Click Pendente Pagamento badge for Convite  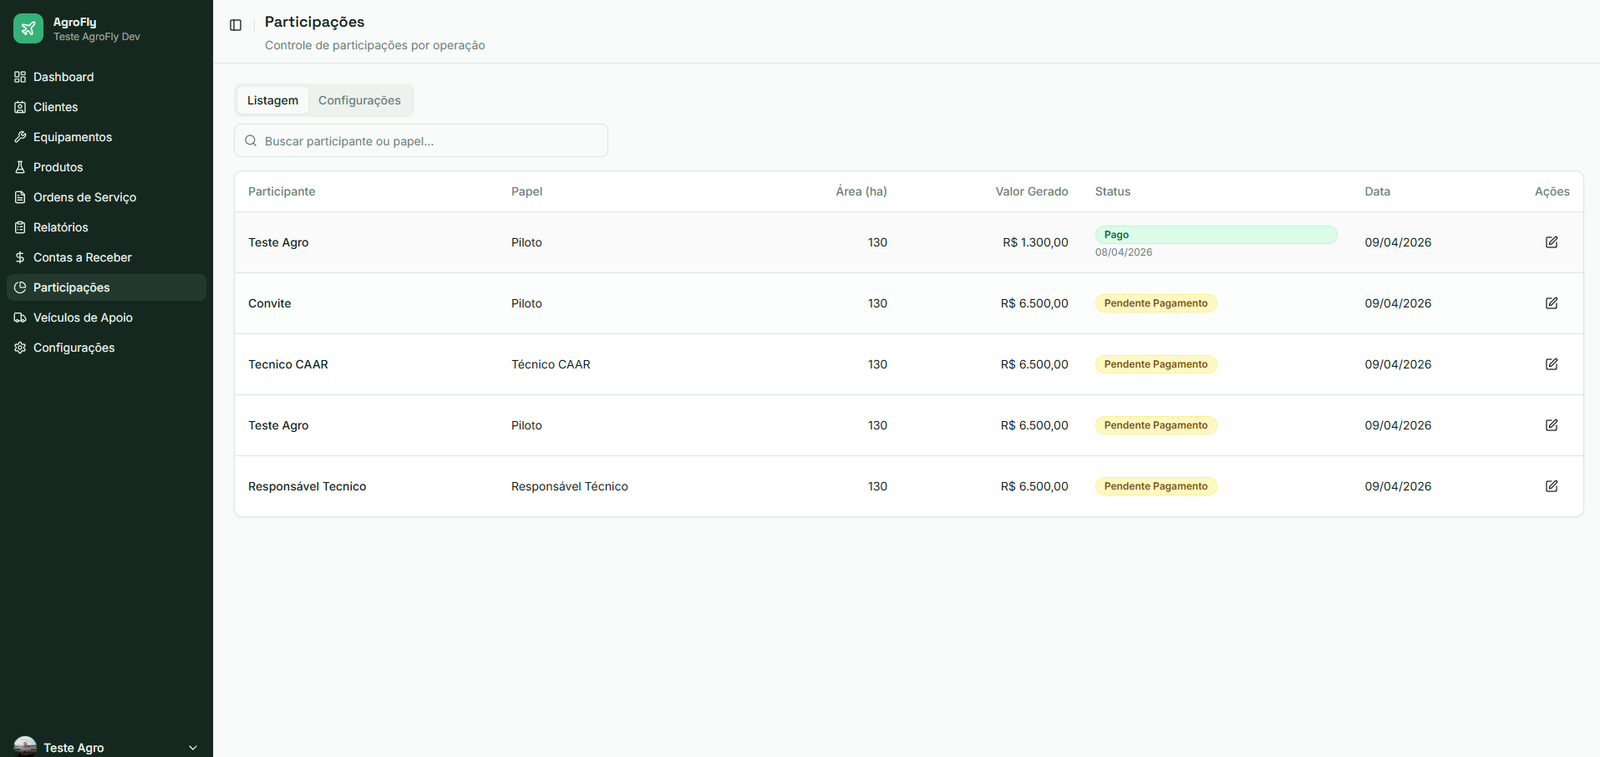pyautogui.click(x=1156, y=303)
